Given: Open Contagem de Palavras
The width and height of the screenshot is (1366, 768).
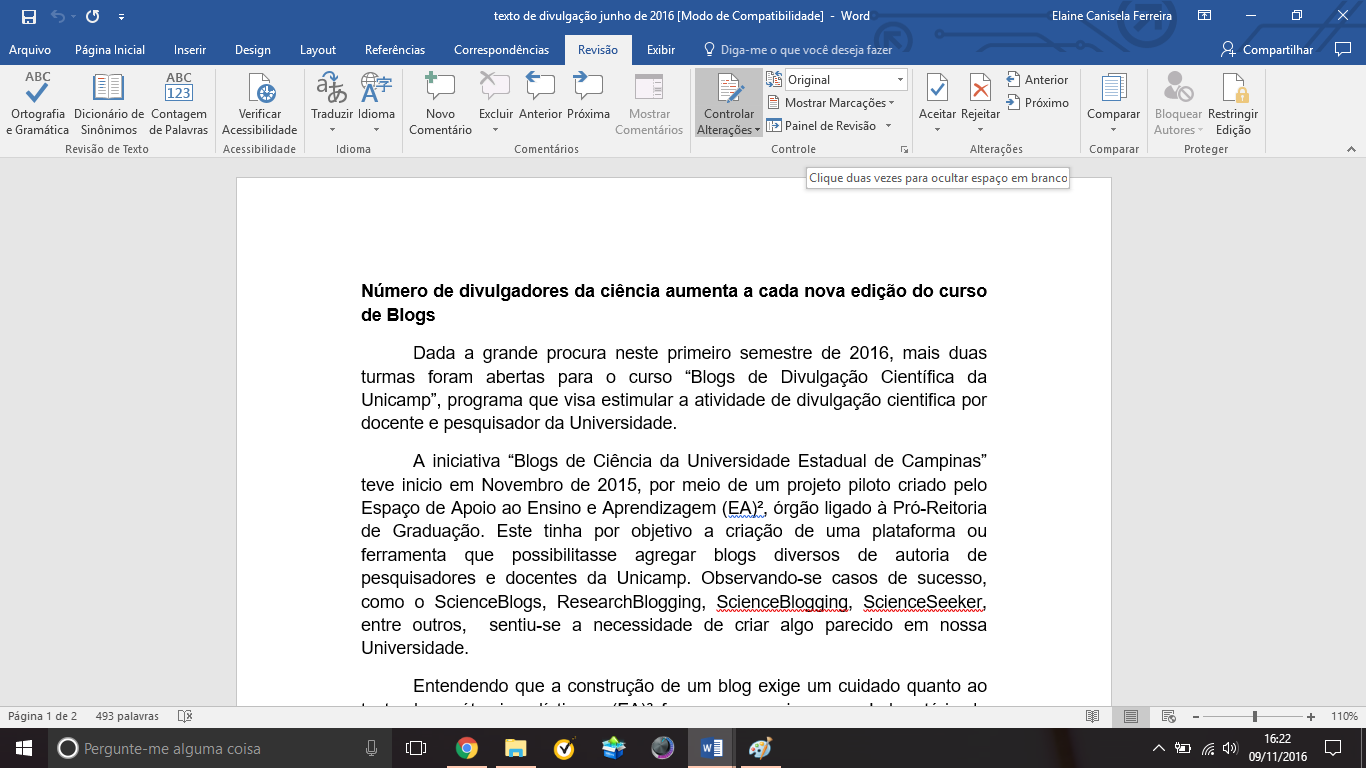Looking at the screenshot, I should tap(179, 104).
